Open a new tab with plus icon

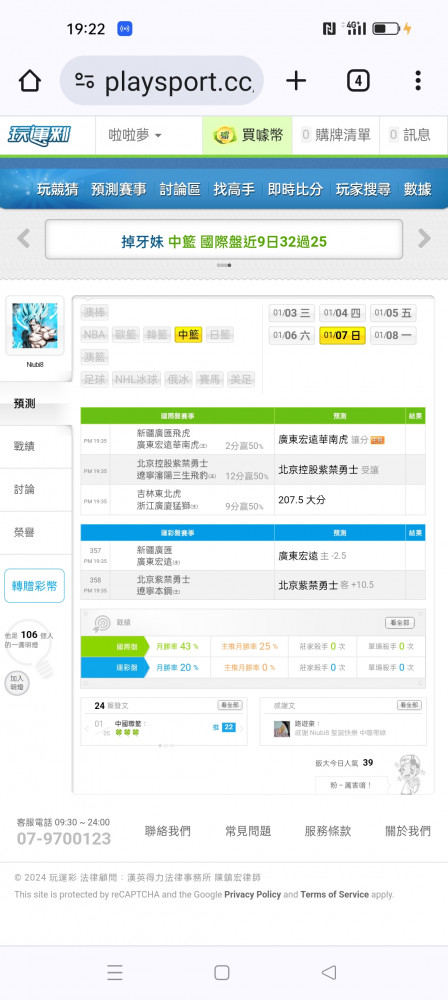pos(295,81)
